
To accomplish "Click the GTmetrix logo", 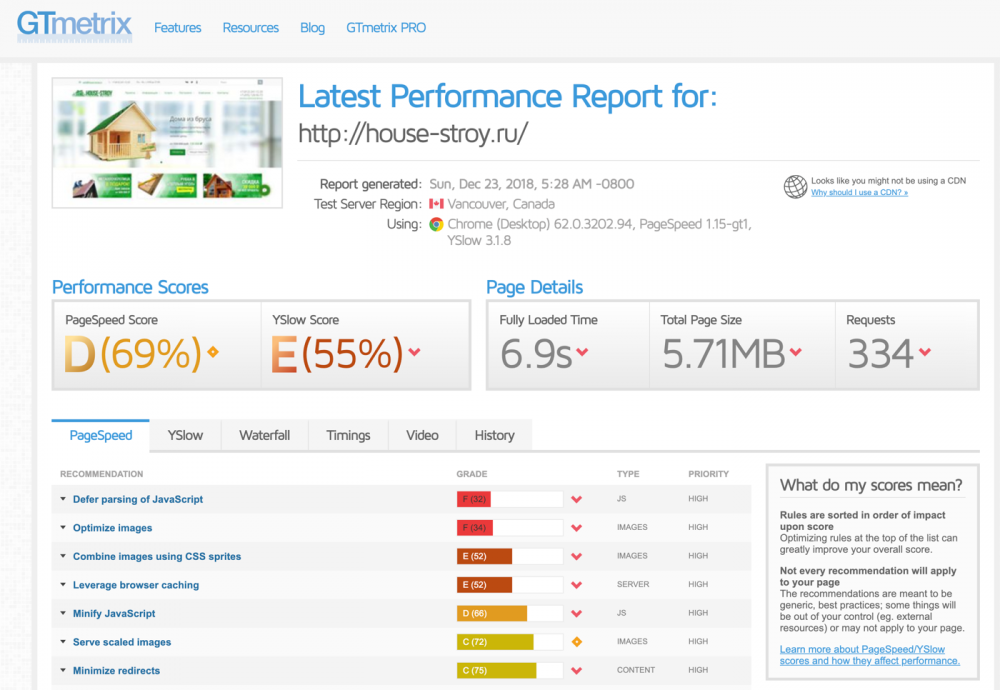I will pos(75,26).
